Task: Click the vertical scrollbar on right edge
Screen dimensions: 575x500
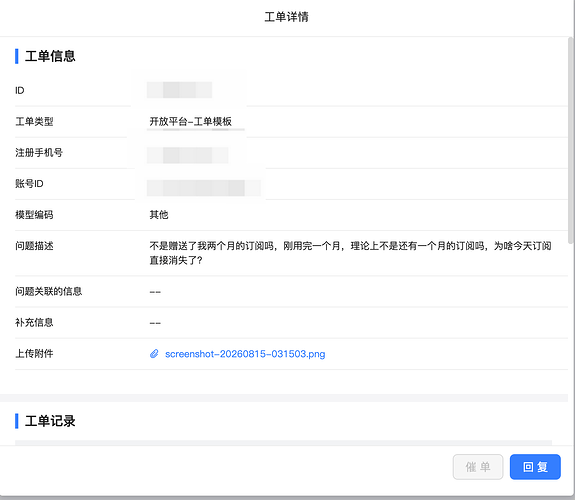Action: tap(571, 140)
